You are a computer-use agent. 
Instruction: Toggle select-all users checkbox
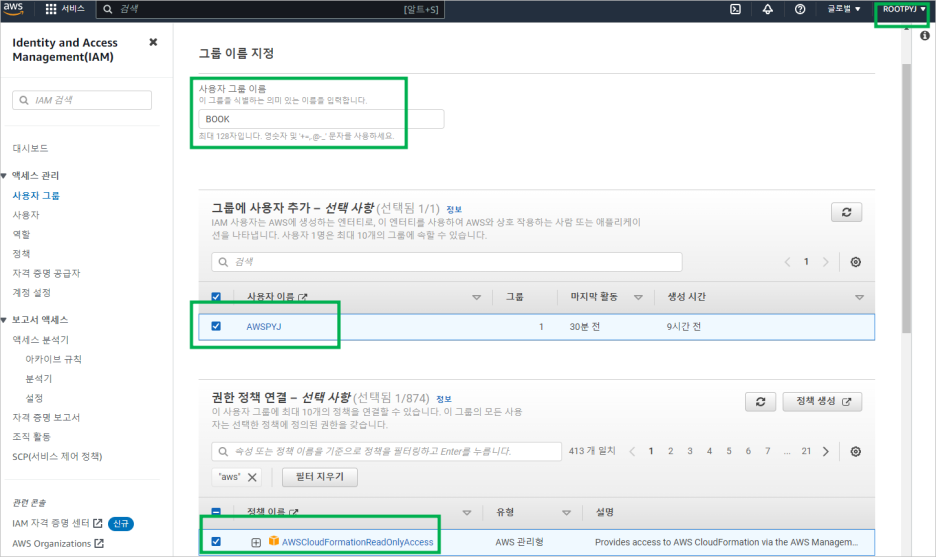(x=216, y=297)
